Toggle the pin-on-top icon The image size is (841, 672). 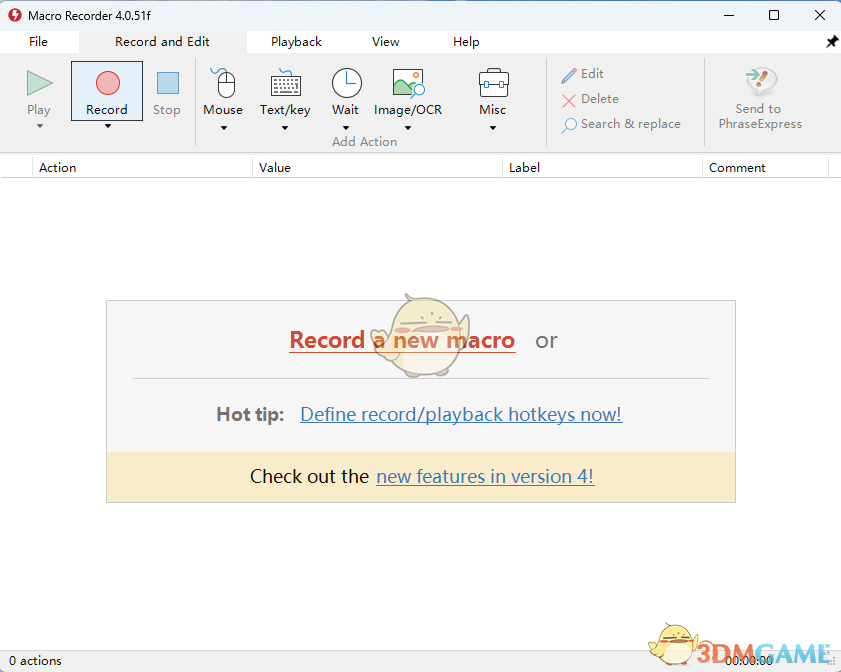click(x=831, y=41)
